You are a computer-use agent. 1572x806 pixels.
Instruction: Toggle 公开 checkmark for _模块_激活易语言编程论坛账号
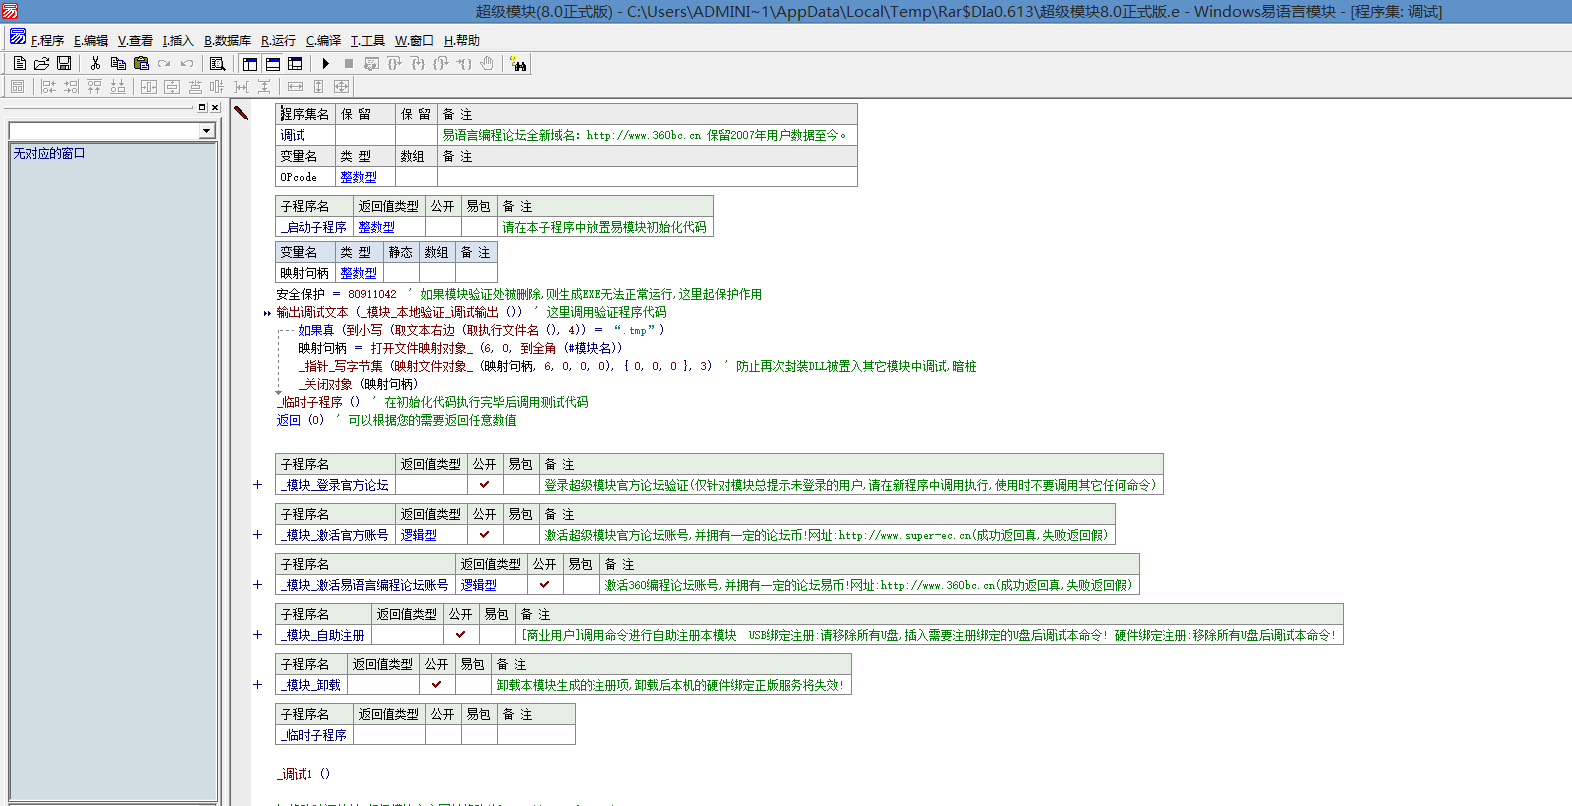[x=545, y=585]
